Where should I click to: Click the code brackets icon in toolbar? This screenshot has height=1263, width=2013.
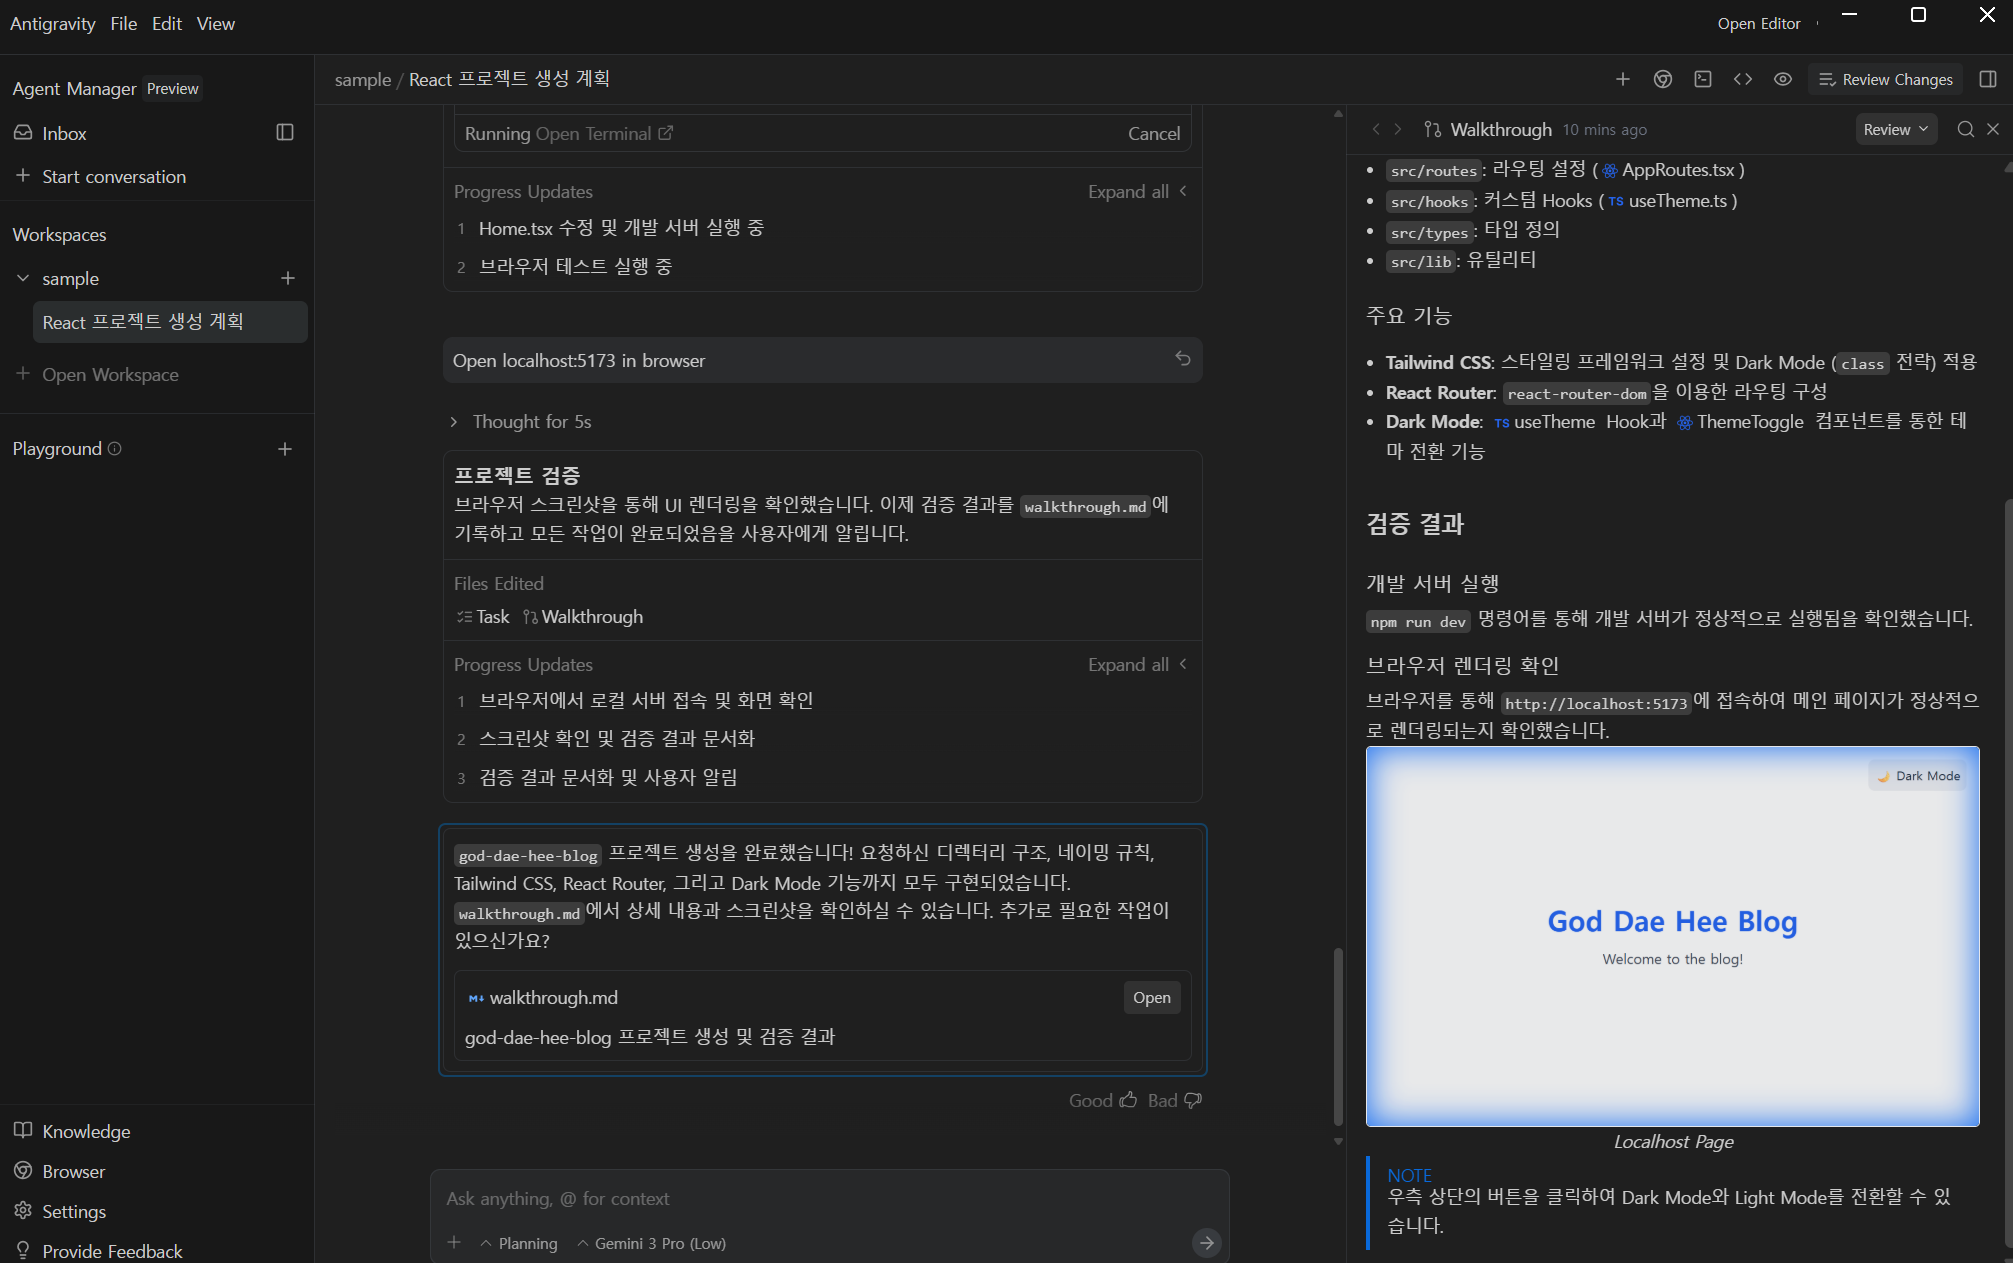tap(1743, 80)
